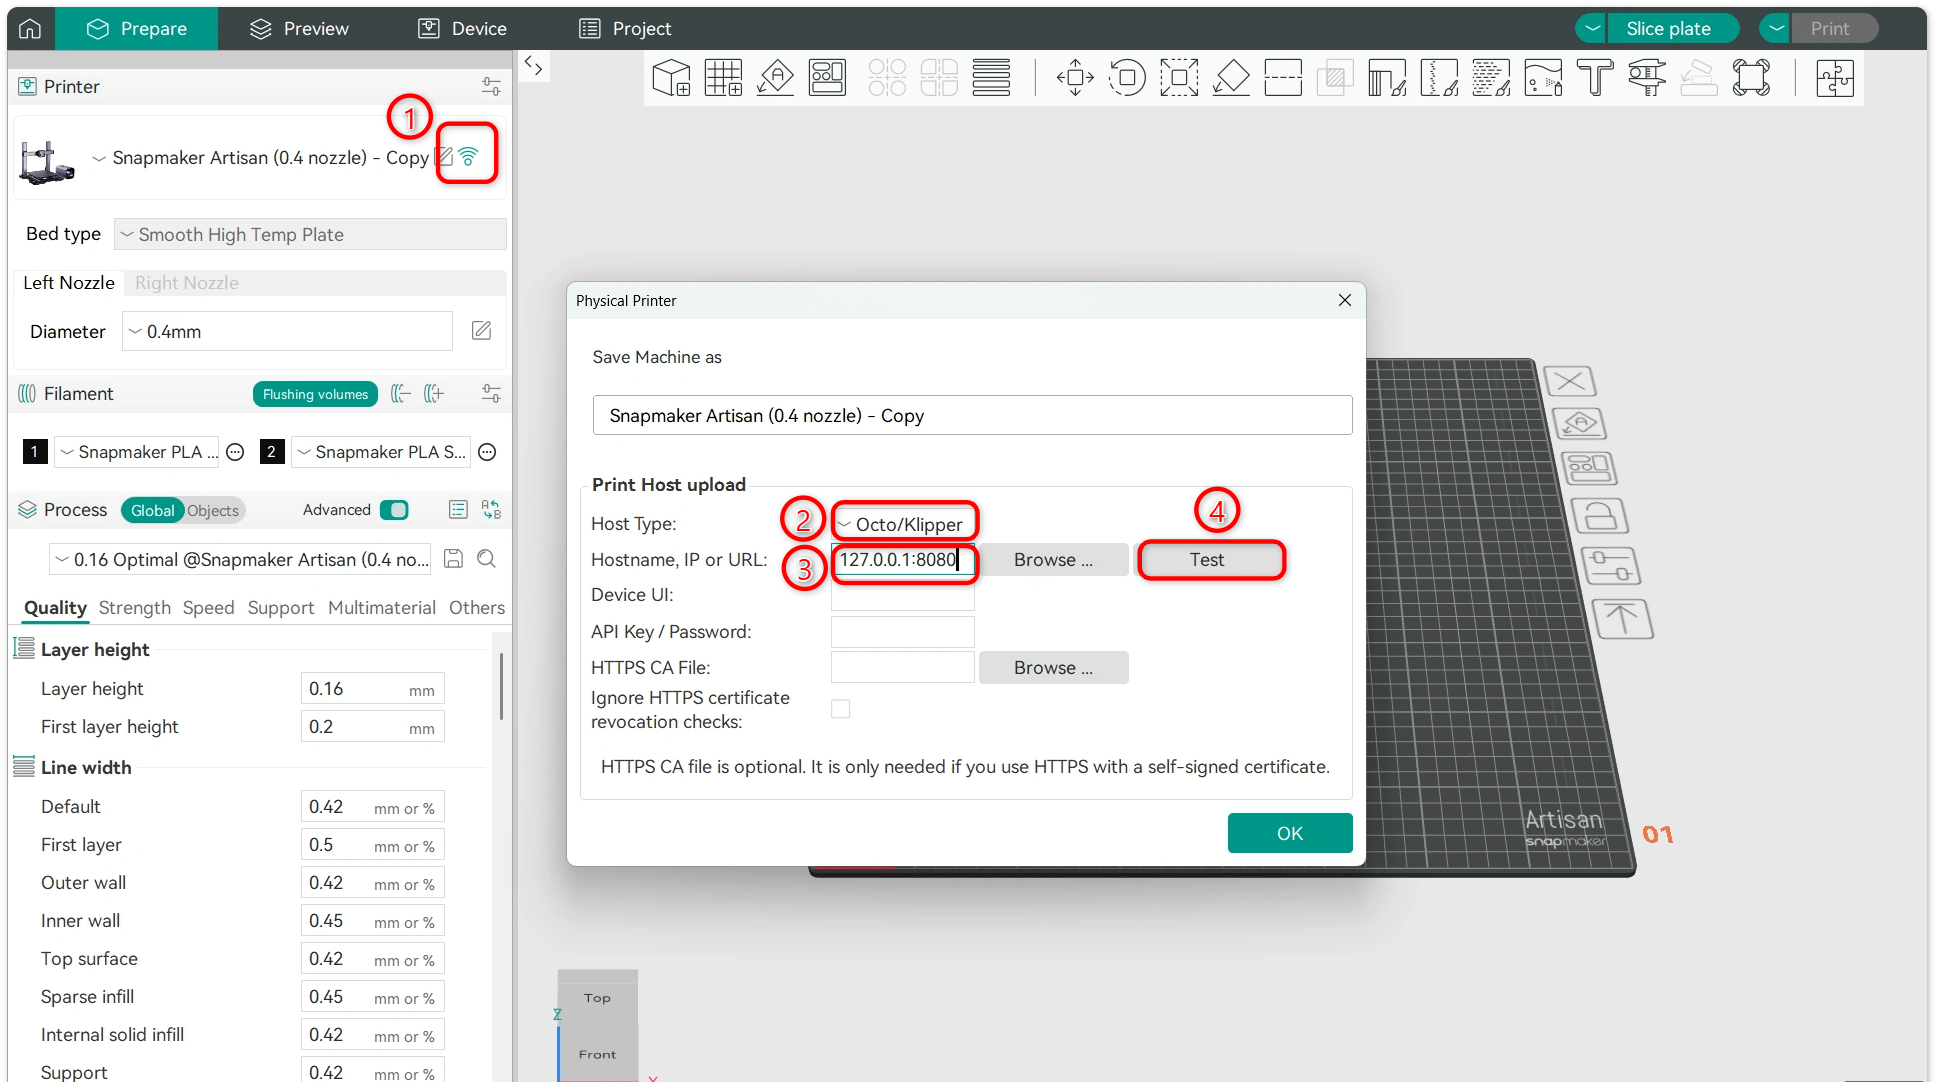Image resolution: width=1936 pixels, height=1082 pixels.
Task: Toggle the Advanced settings switch
Action: pos(394,510)
